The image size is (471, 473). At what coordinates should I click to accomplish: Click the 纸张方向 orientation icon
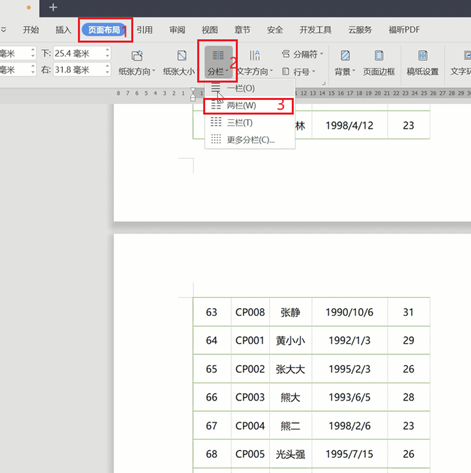137,56
